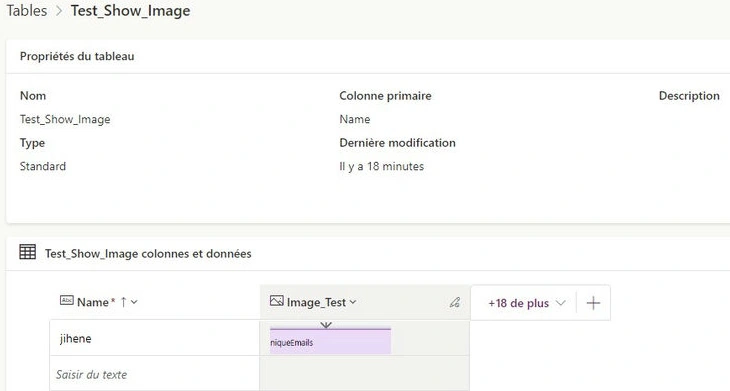Select the Test_Show_Image name value
Screen dimensions: 730x391
click(x=65, y=120)
